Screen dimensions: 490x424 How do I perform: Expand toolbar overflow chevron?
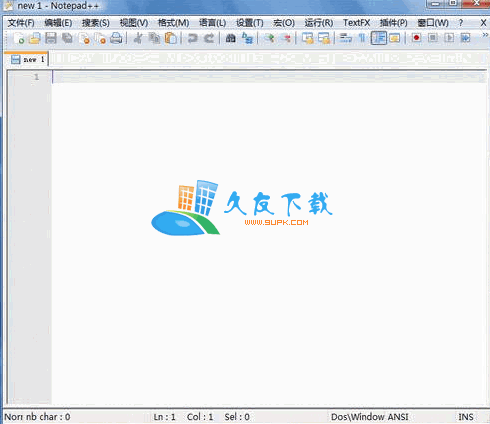485,35
